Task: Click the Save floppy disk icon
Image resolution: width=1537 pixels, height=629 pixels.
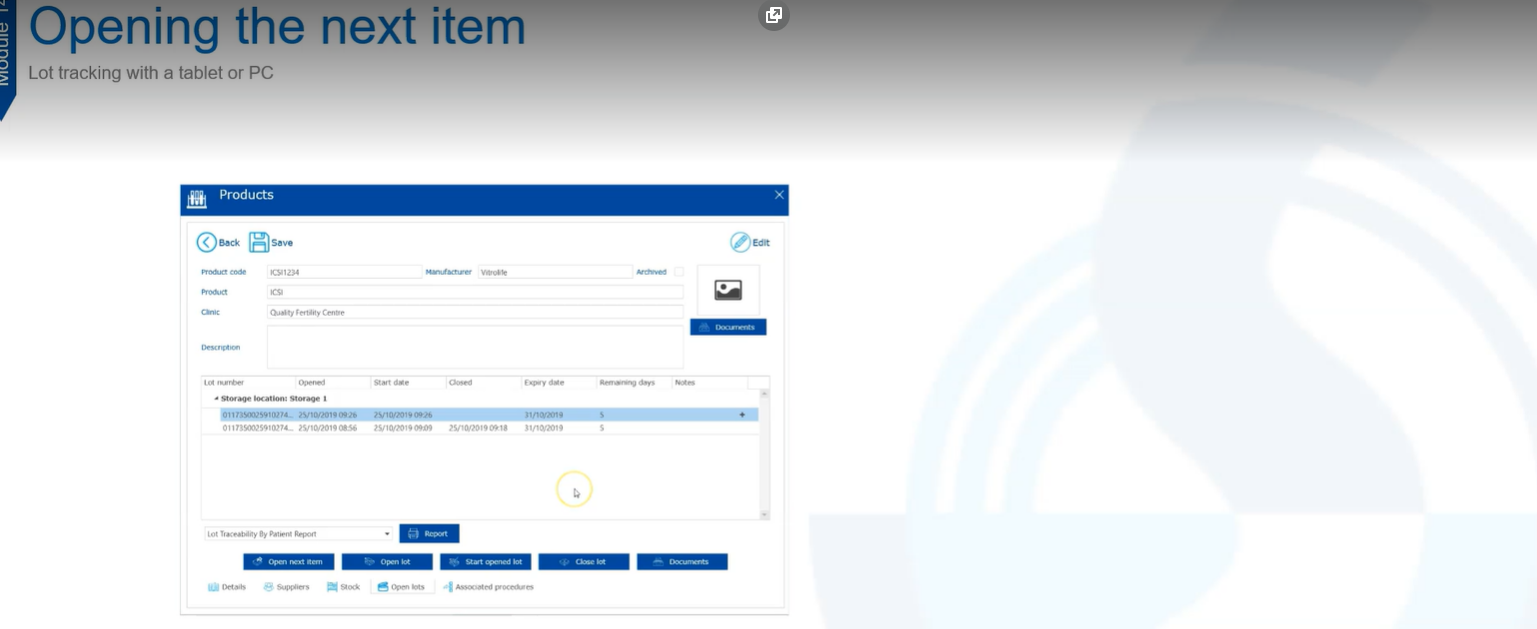Action: (x=259, y=242)
